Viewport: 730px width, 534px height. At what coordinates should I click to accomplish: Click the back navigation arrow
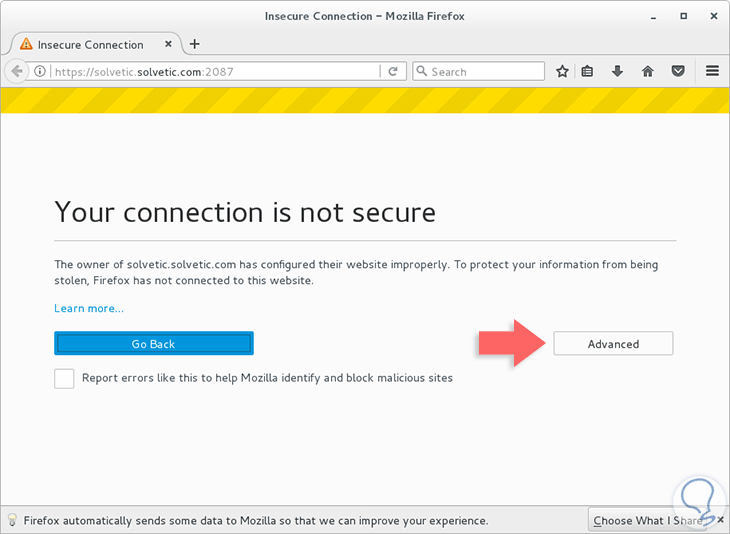tap(17, 71)
